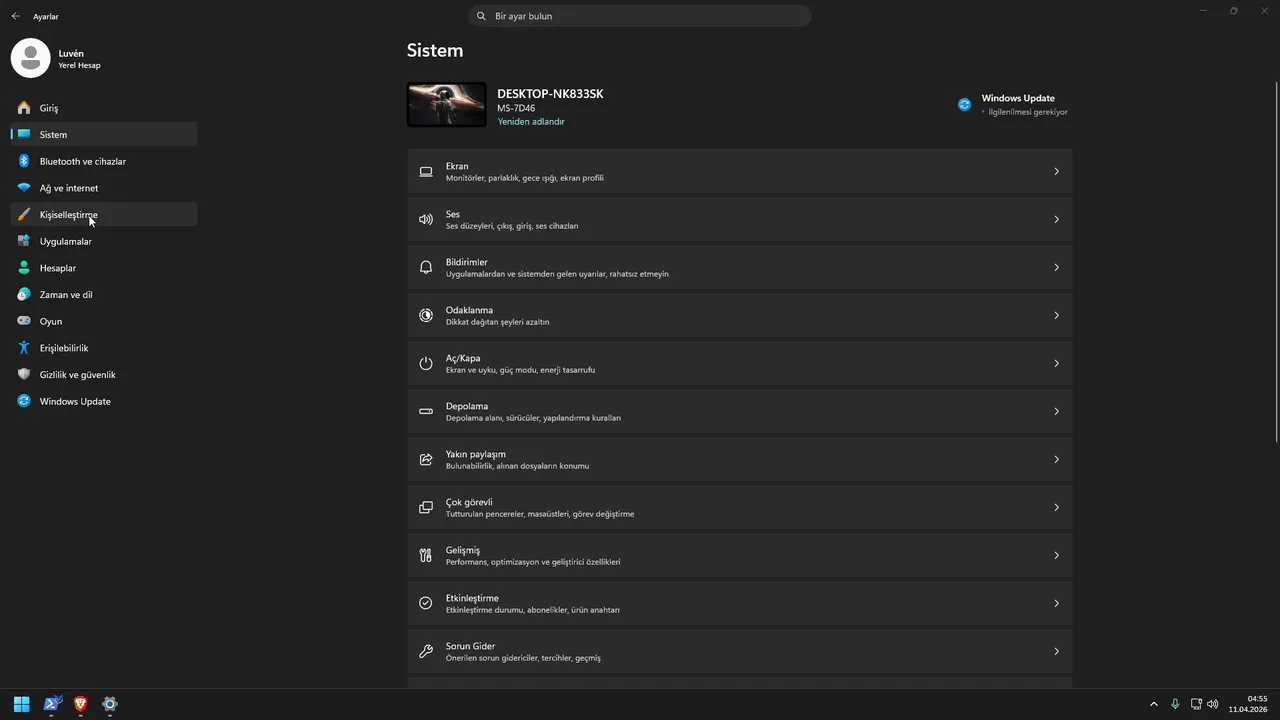This screenshot has height=720, width=1280.
Task: Go to Kişiselleştirme in the sidebar
Action: (68, 215)
